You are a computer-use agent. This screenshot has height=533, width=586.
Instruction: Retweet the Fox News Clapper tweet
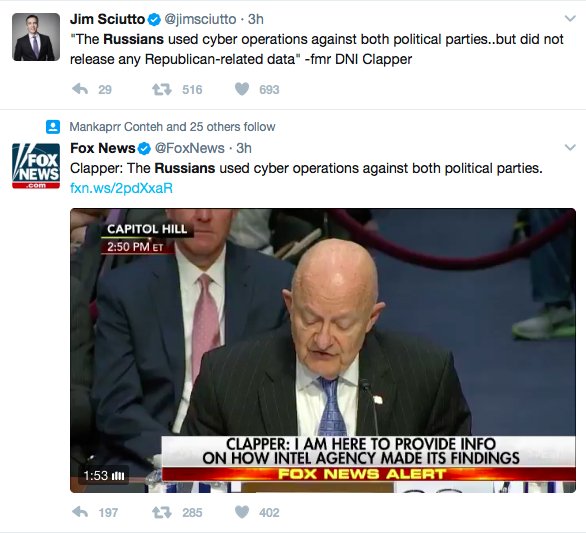click(x=162, y=512)
